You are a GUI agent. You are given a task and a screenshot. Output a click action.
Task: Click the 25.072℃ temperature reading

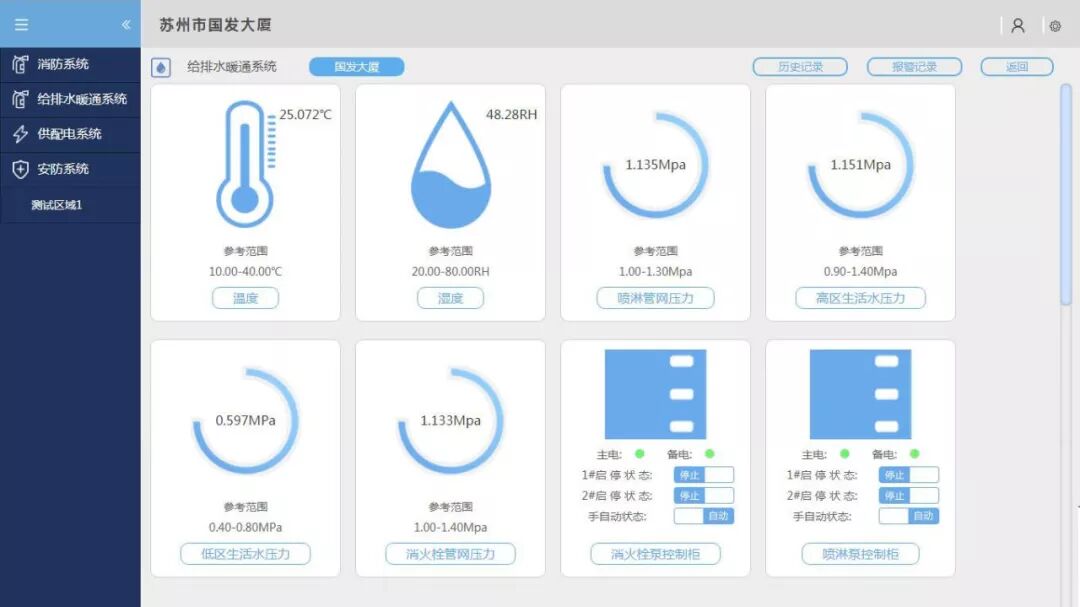click(x=305, y=114)
